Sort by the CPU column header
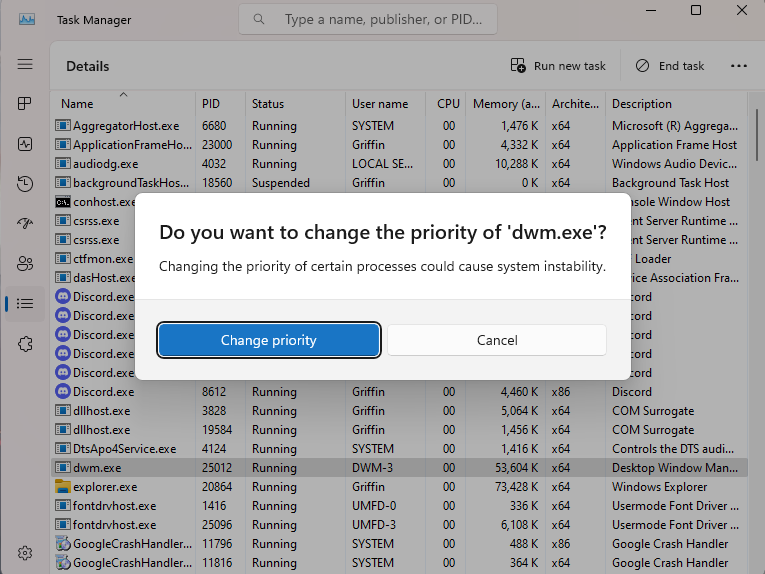The width and height of the screenshot is (765, 574). coord(448,104)
